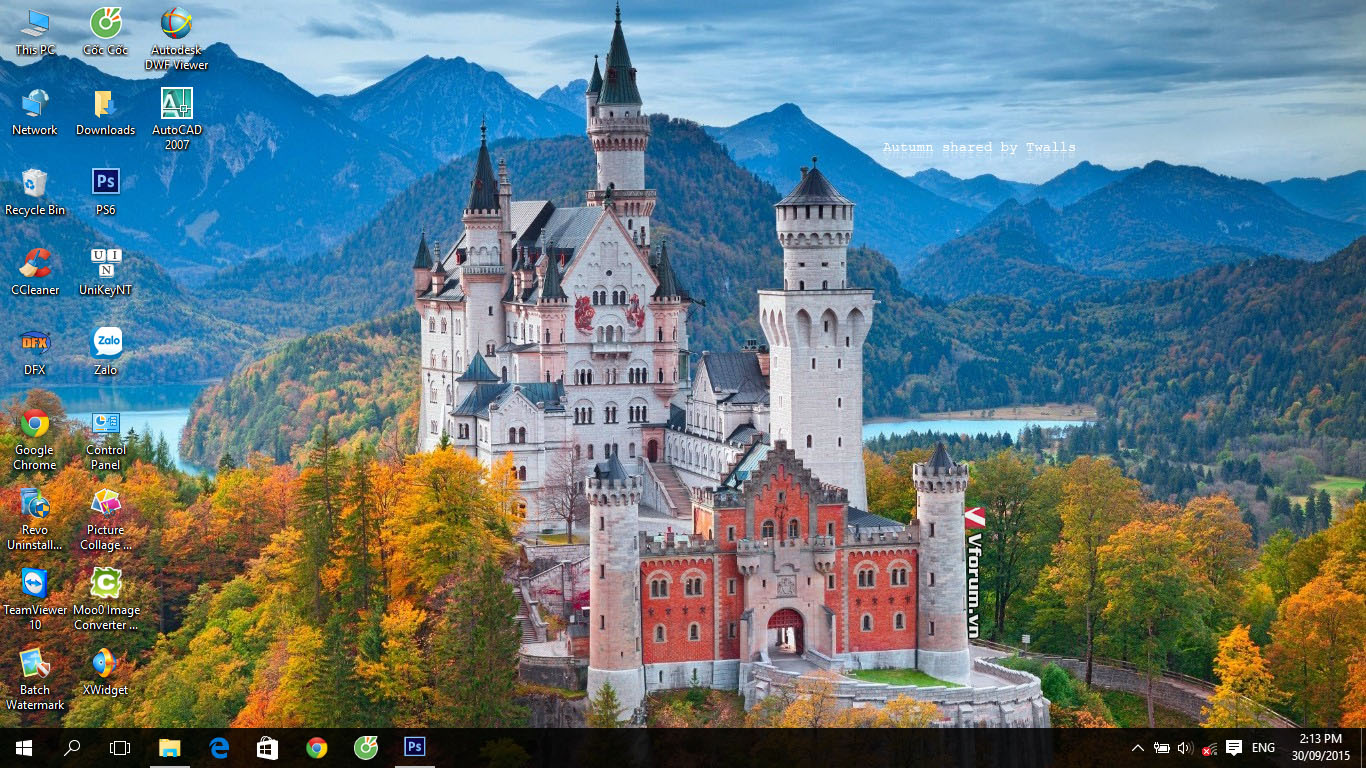The image size is (1366, 768).
Task: Select the Network desktop icon
Action: pos(35,111)
